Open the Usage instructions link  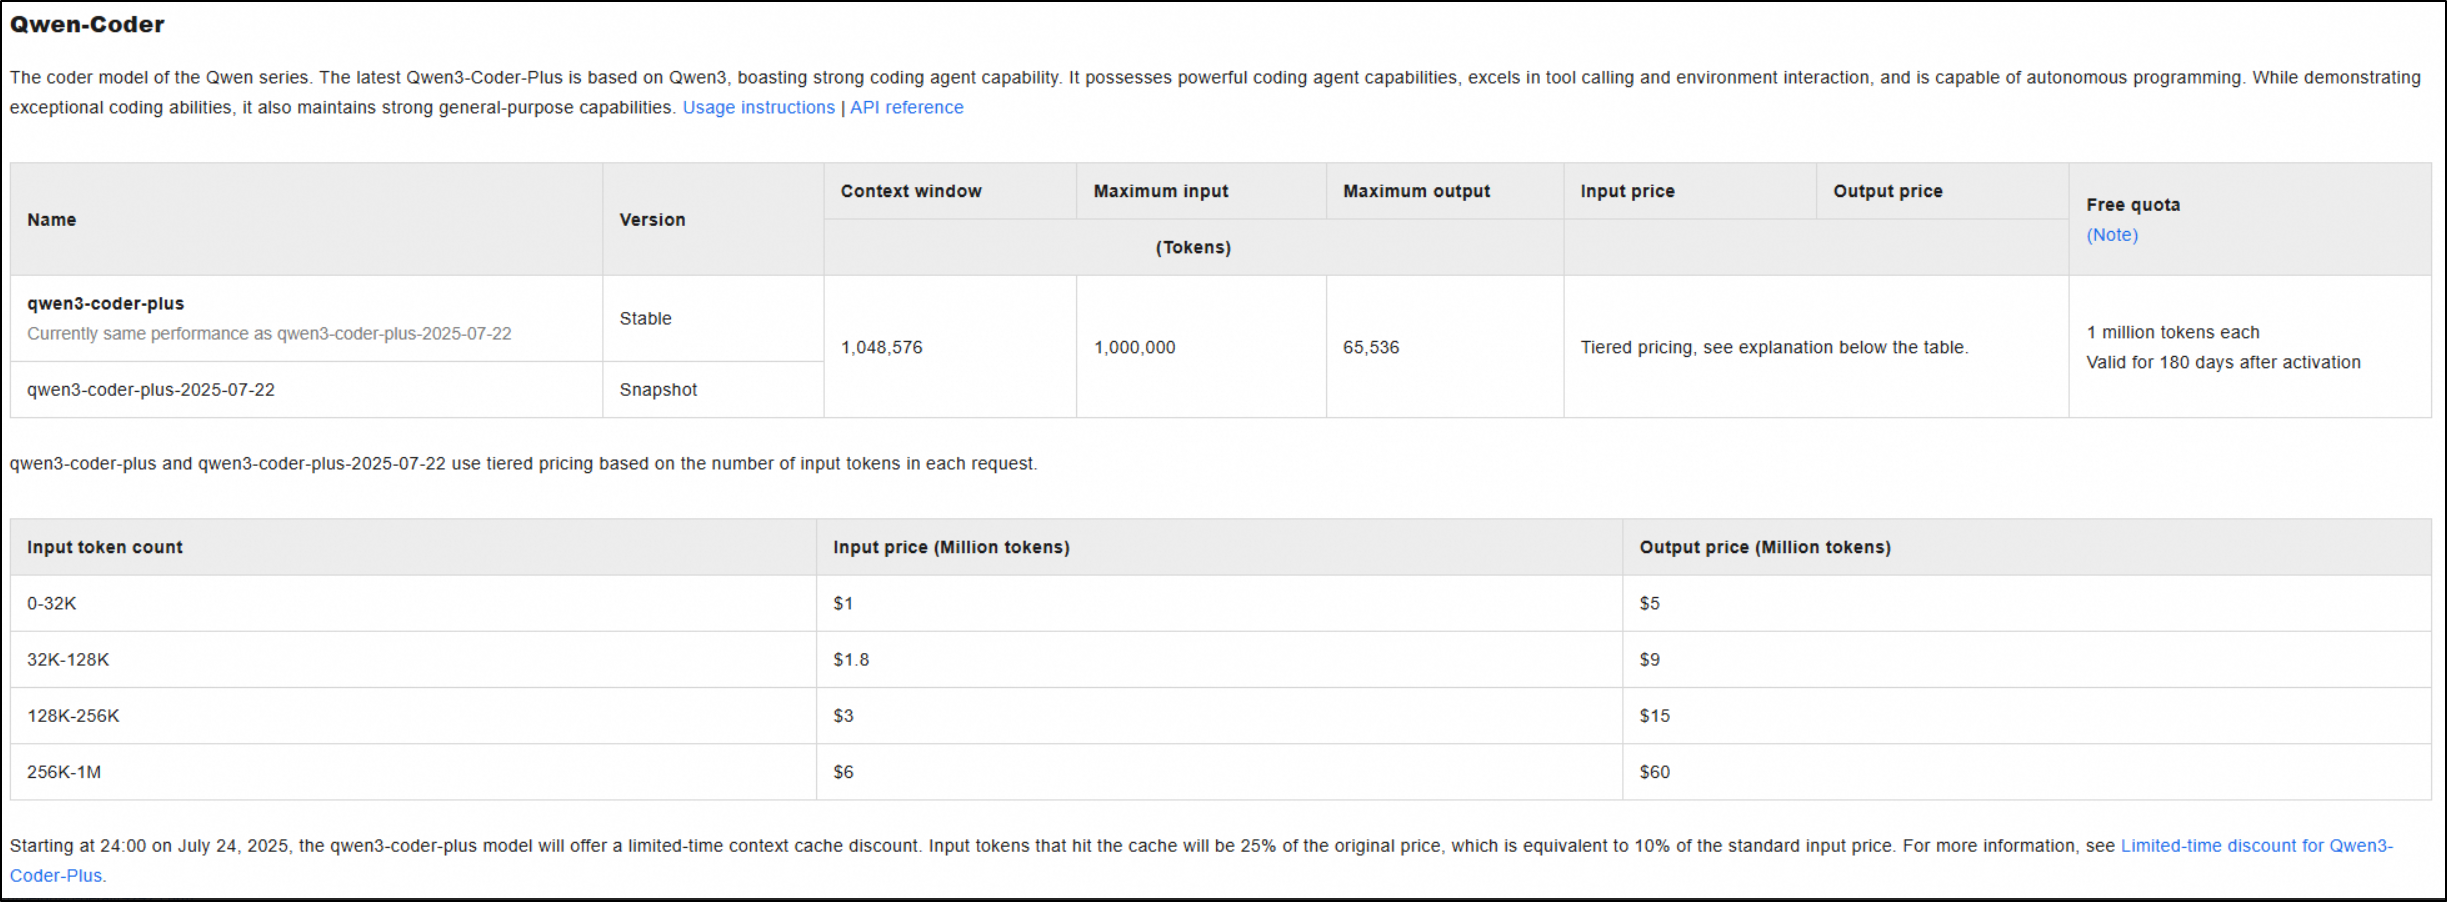[758, 107]
